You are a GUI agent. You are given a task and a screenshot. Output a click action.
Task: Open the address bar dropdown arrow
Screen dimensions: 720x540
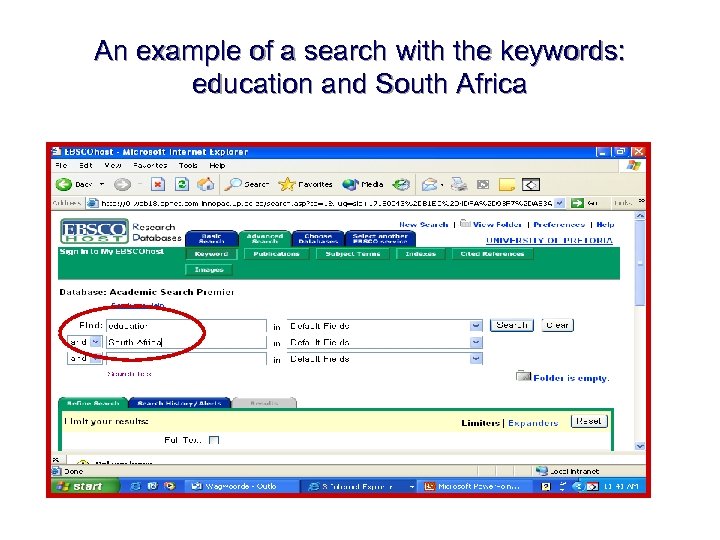559,203
